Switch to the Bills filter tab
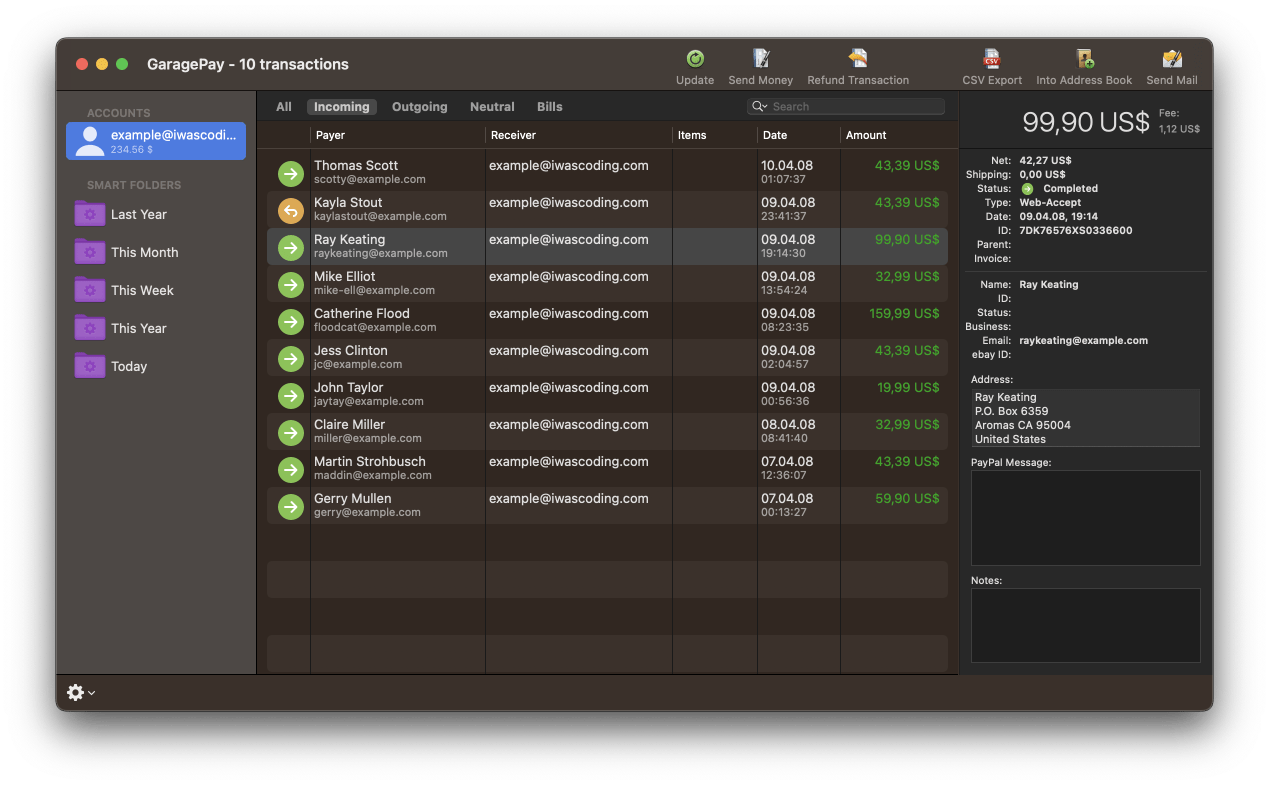This screenshot has height=785, width=1269. pos(550,106)
